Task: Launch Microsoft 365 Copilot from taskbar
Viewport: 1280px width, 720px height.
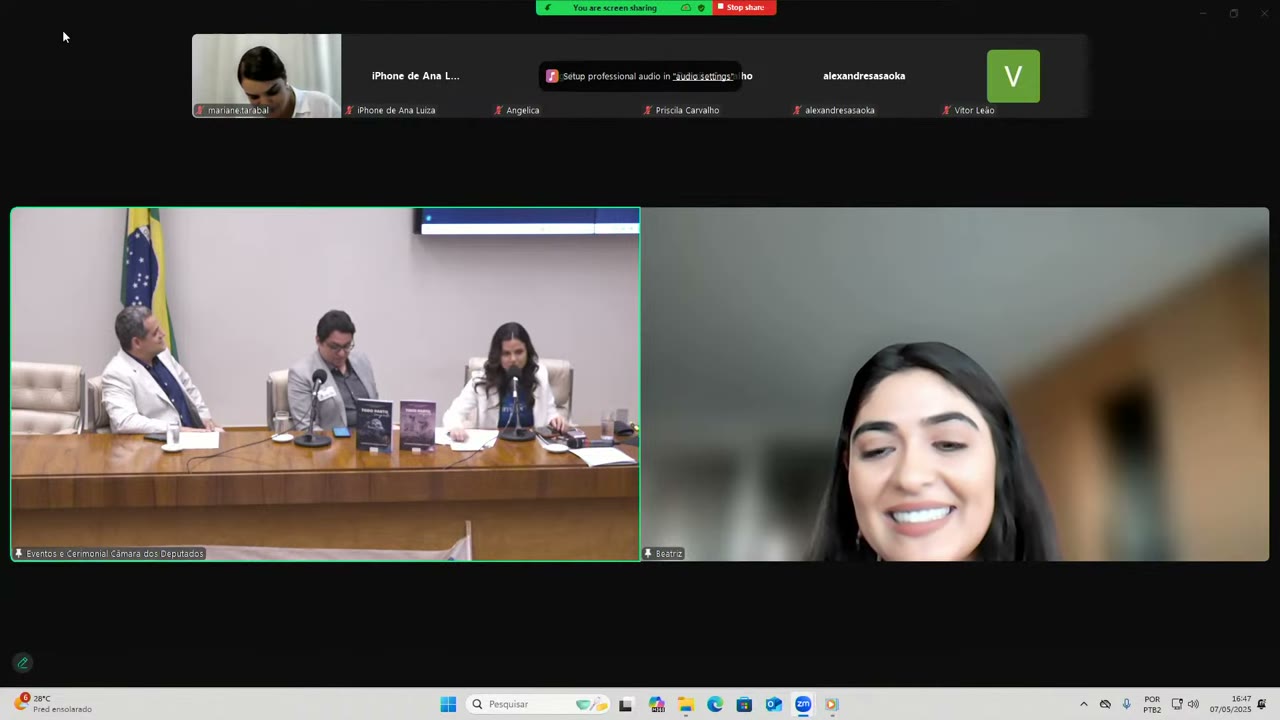Action: click(657, 704)
